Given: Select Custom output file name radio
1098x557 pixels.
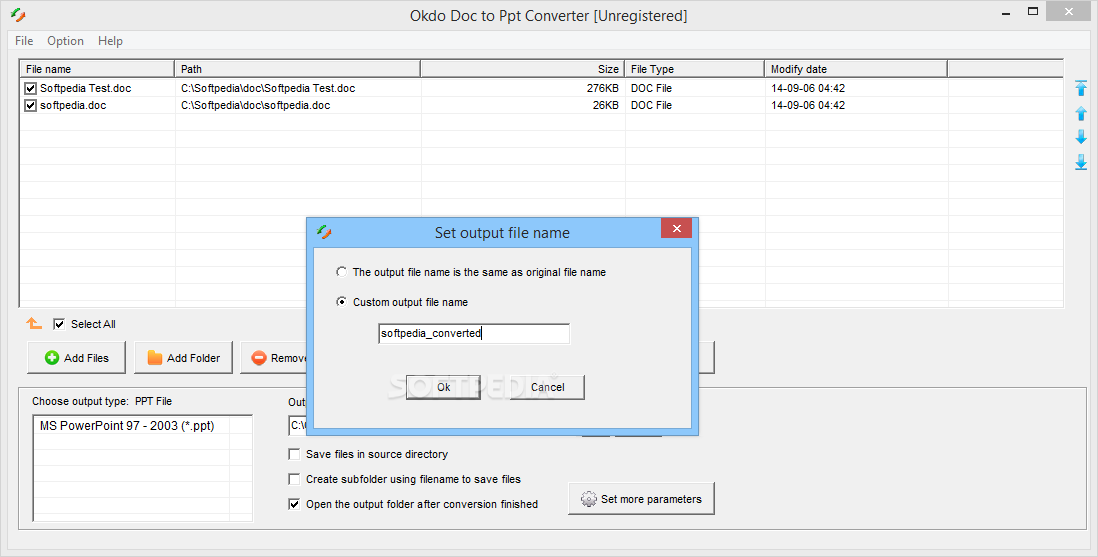Looking at the screenshot, I should click(341, 302).
